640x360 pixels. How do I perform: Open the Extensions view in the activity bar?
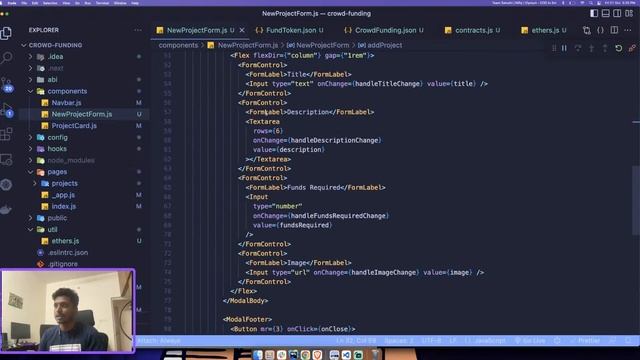[6, 134]
